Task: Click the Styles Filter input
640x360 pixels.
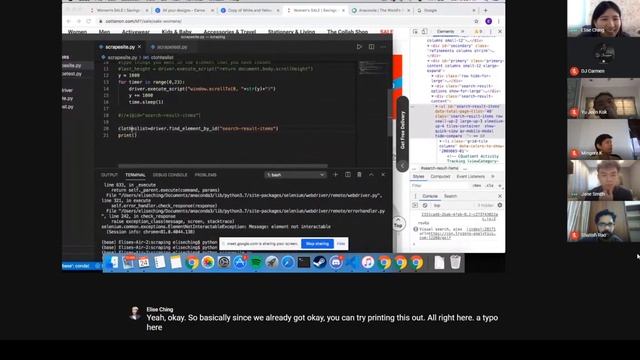Action: (440, 186)
